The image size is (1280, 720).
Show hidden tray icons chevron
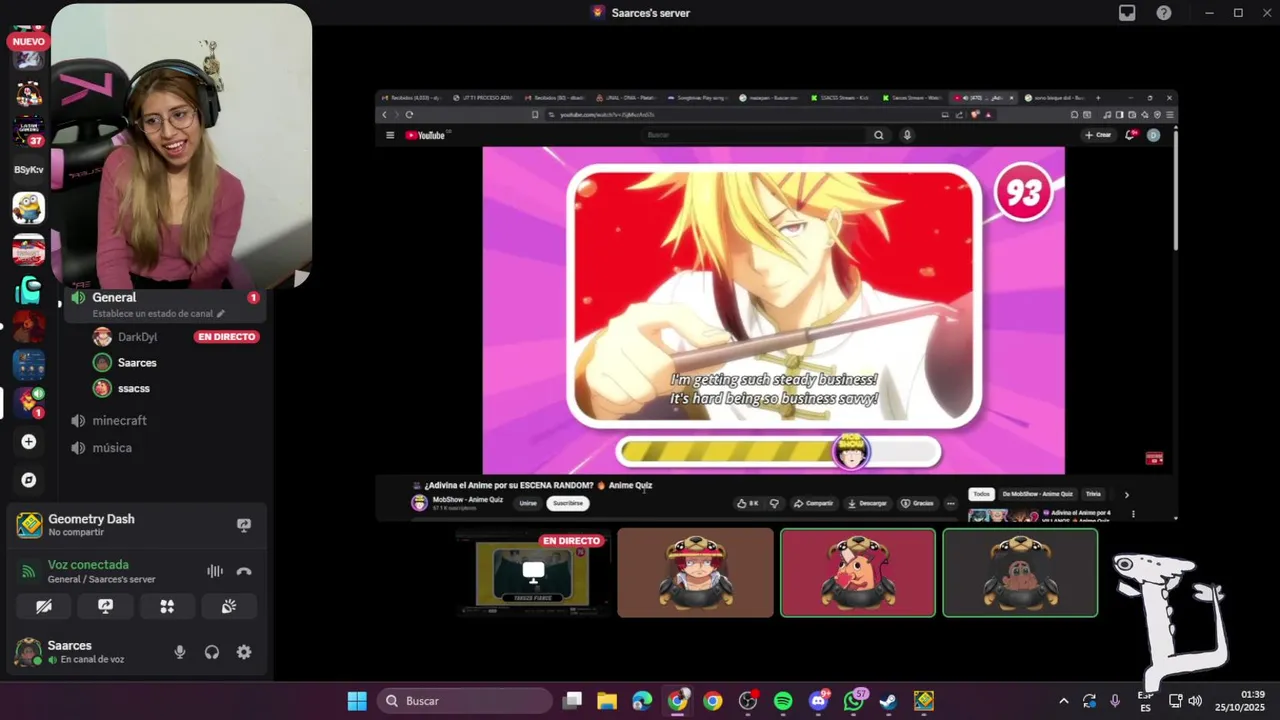(x=1063, y=701)
